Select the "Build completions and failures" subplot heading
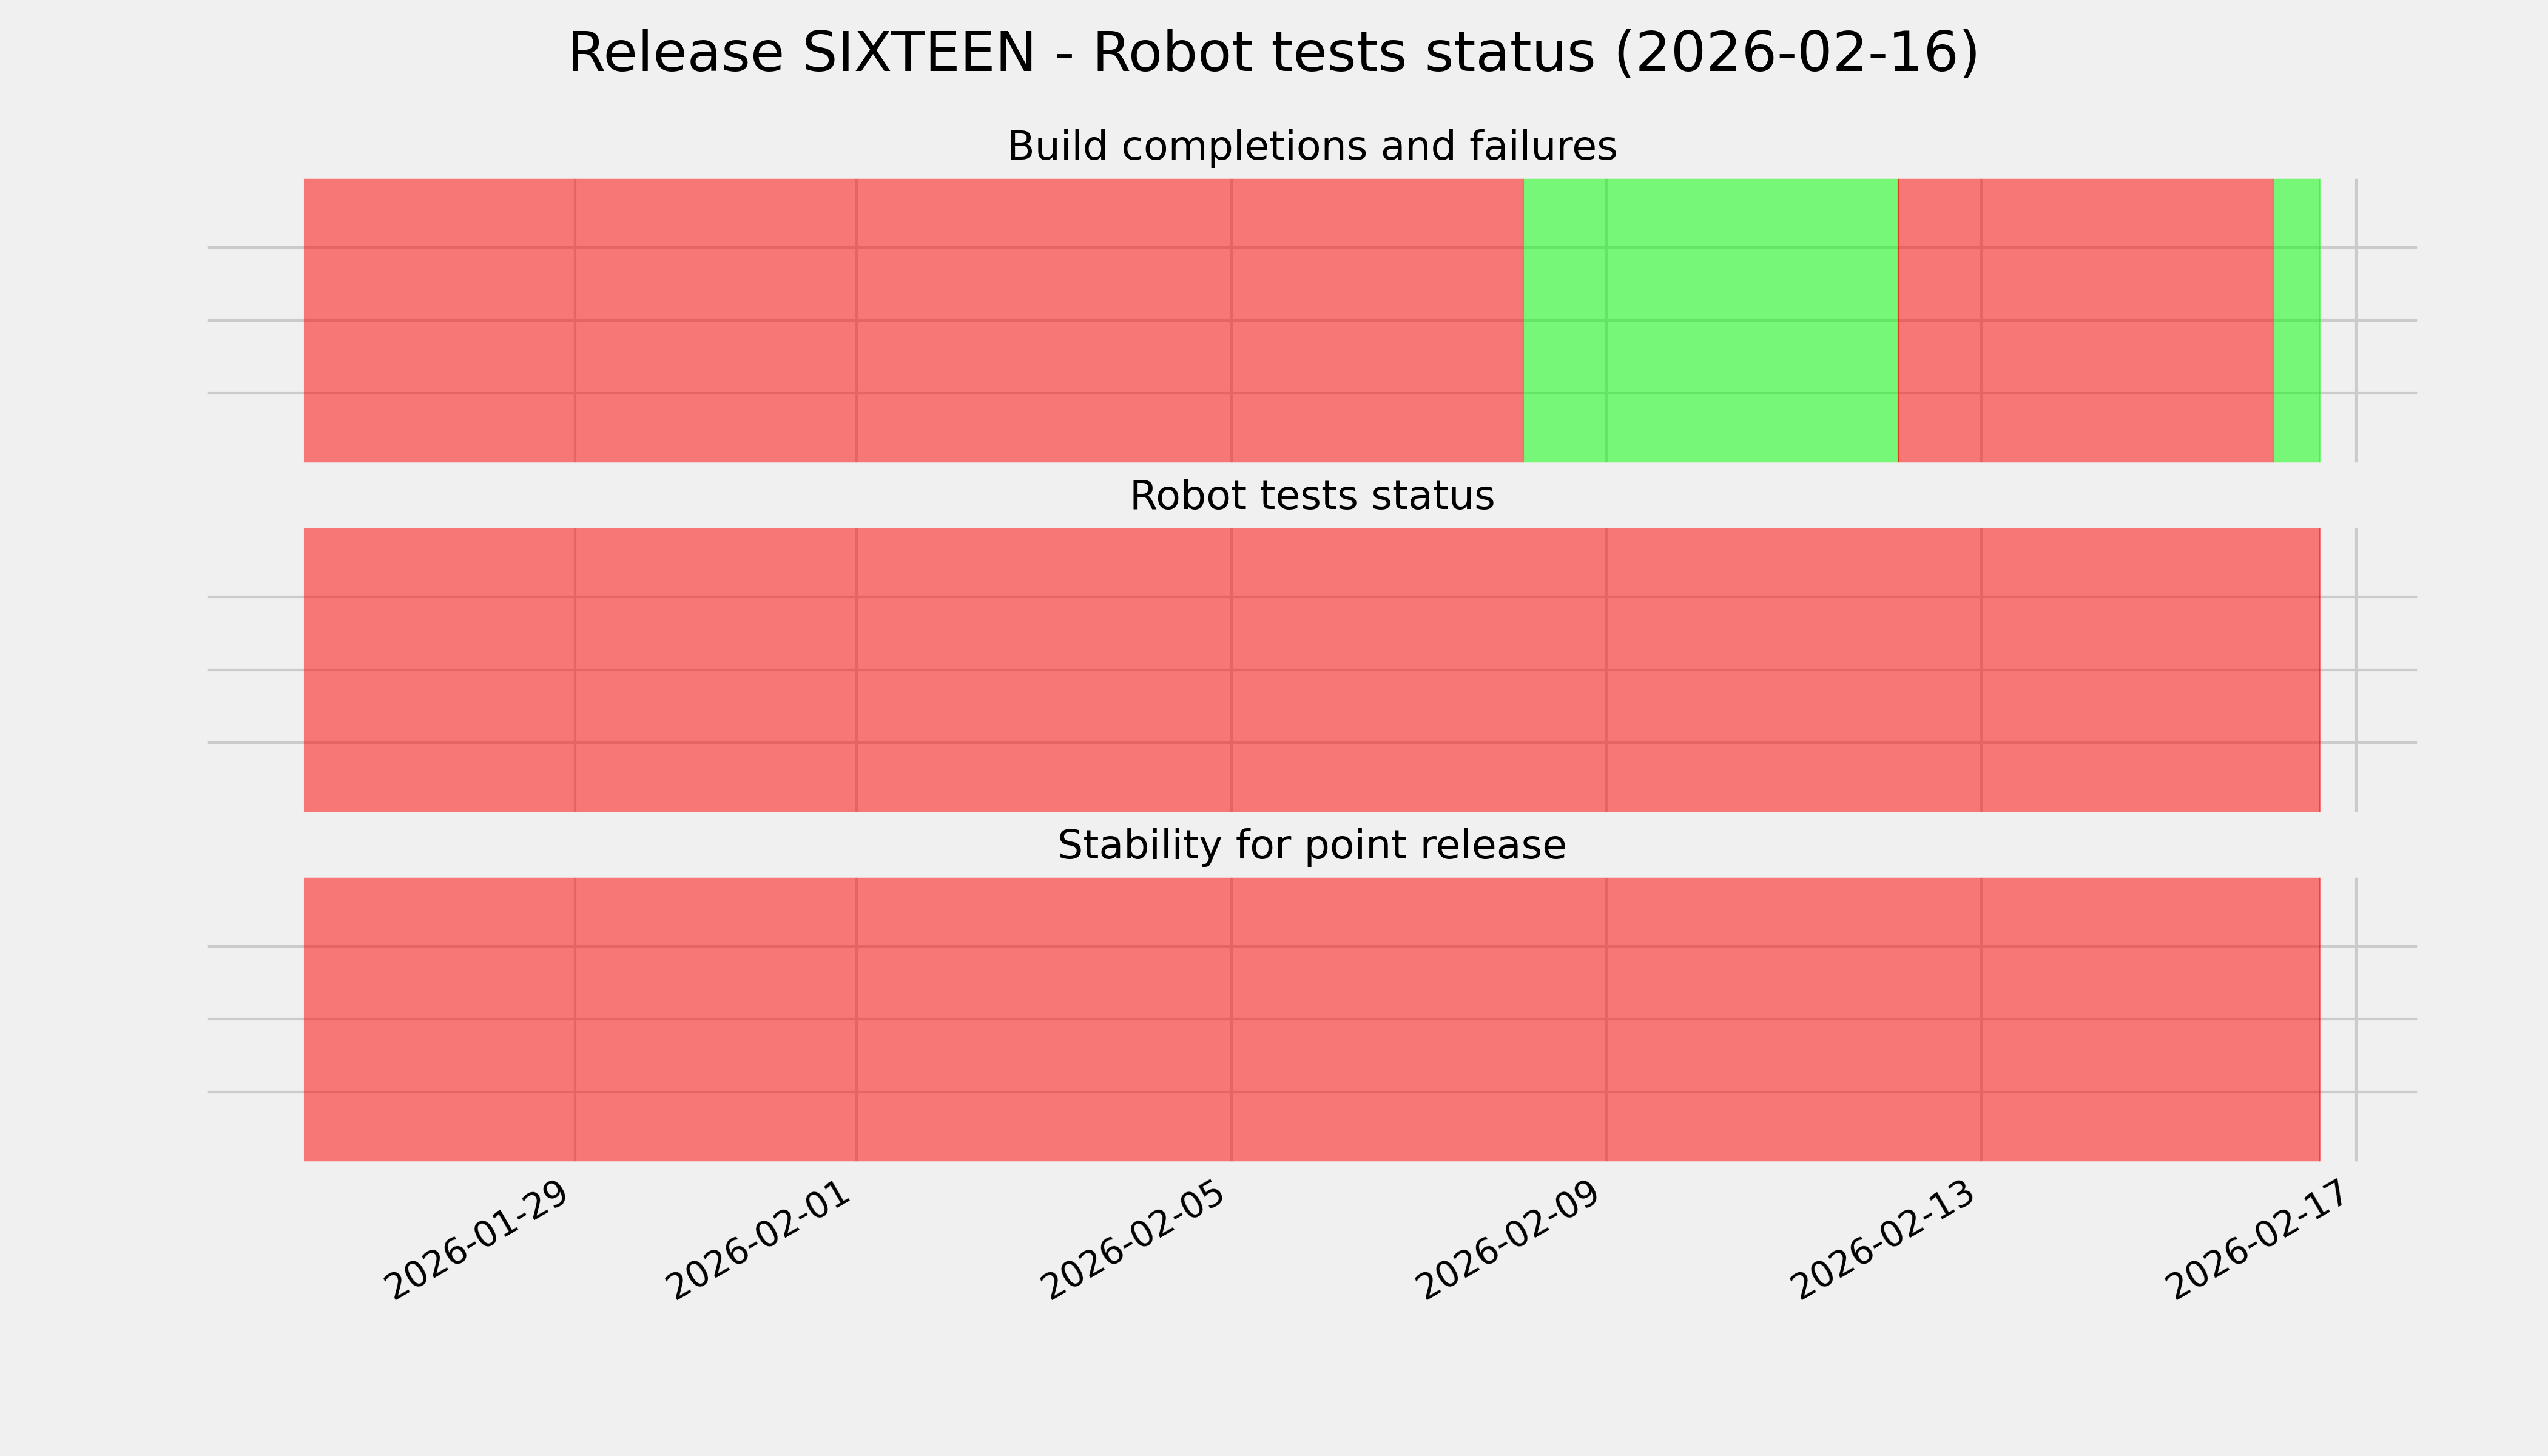This screenshot has width=2548, height=1456. point(1311,147)
